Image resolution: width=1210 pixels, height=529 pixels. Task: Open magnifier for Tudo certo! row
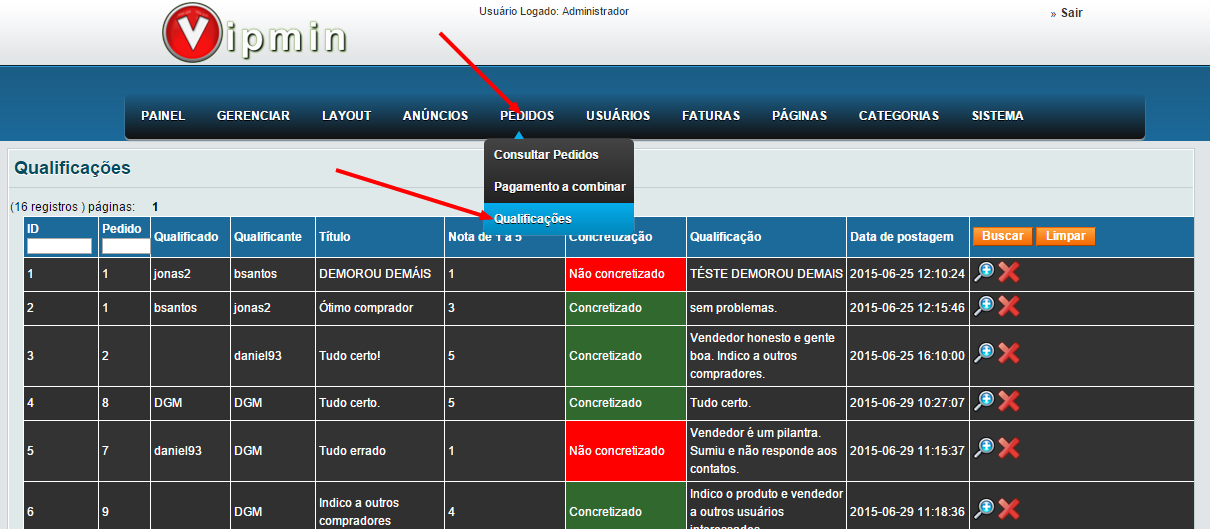click(984, 353)
